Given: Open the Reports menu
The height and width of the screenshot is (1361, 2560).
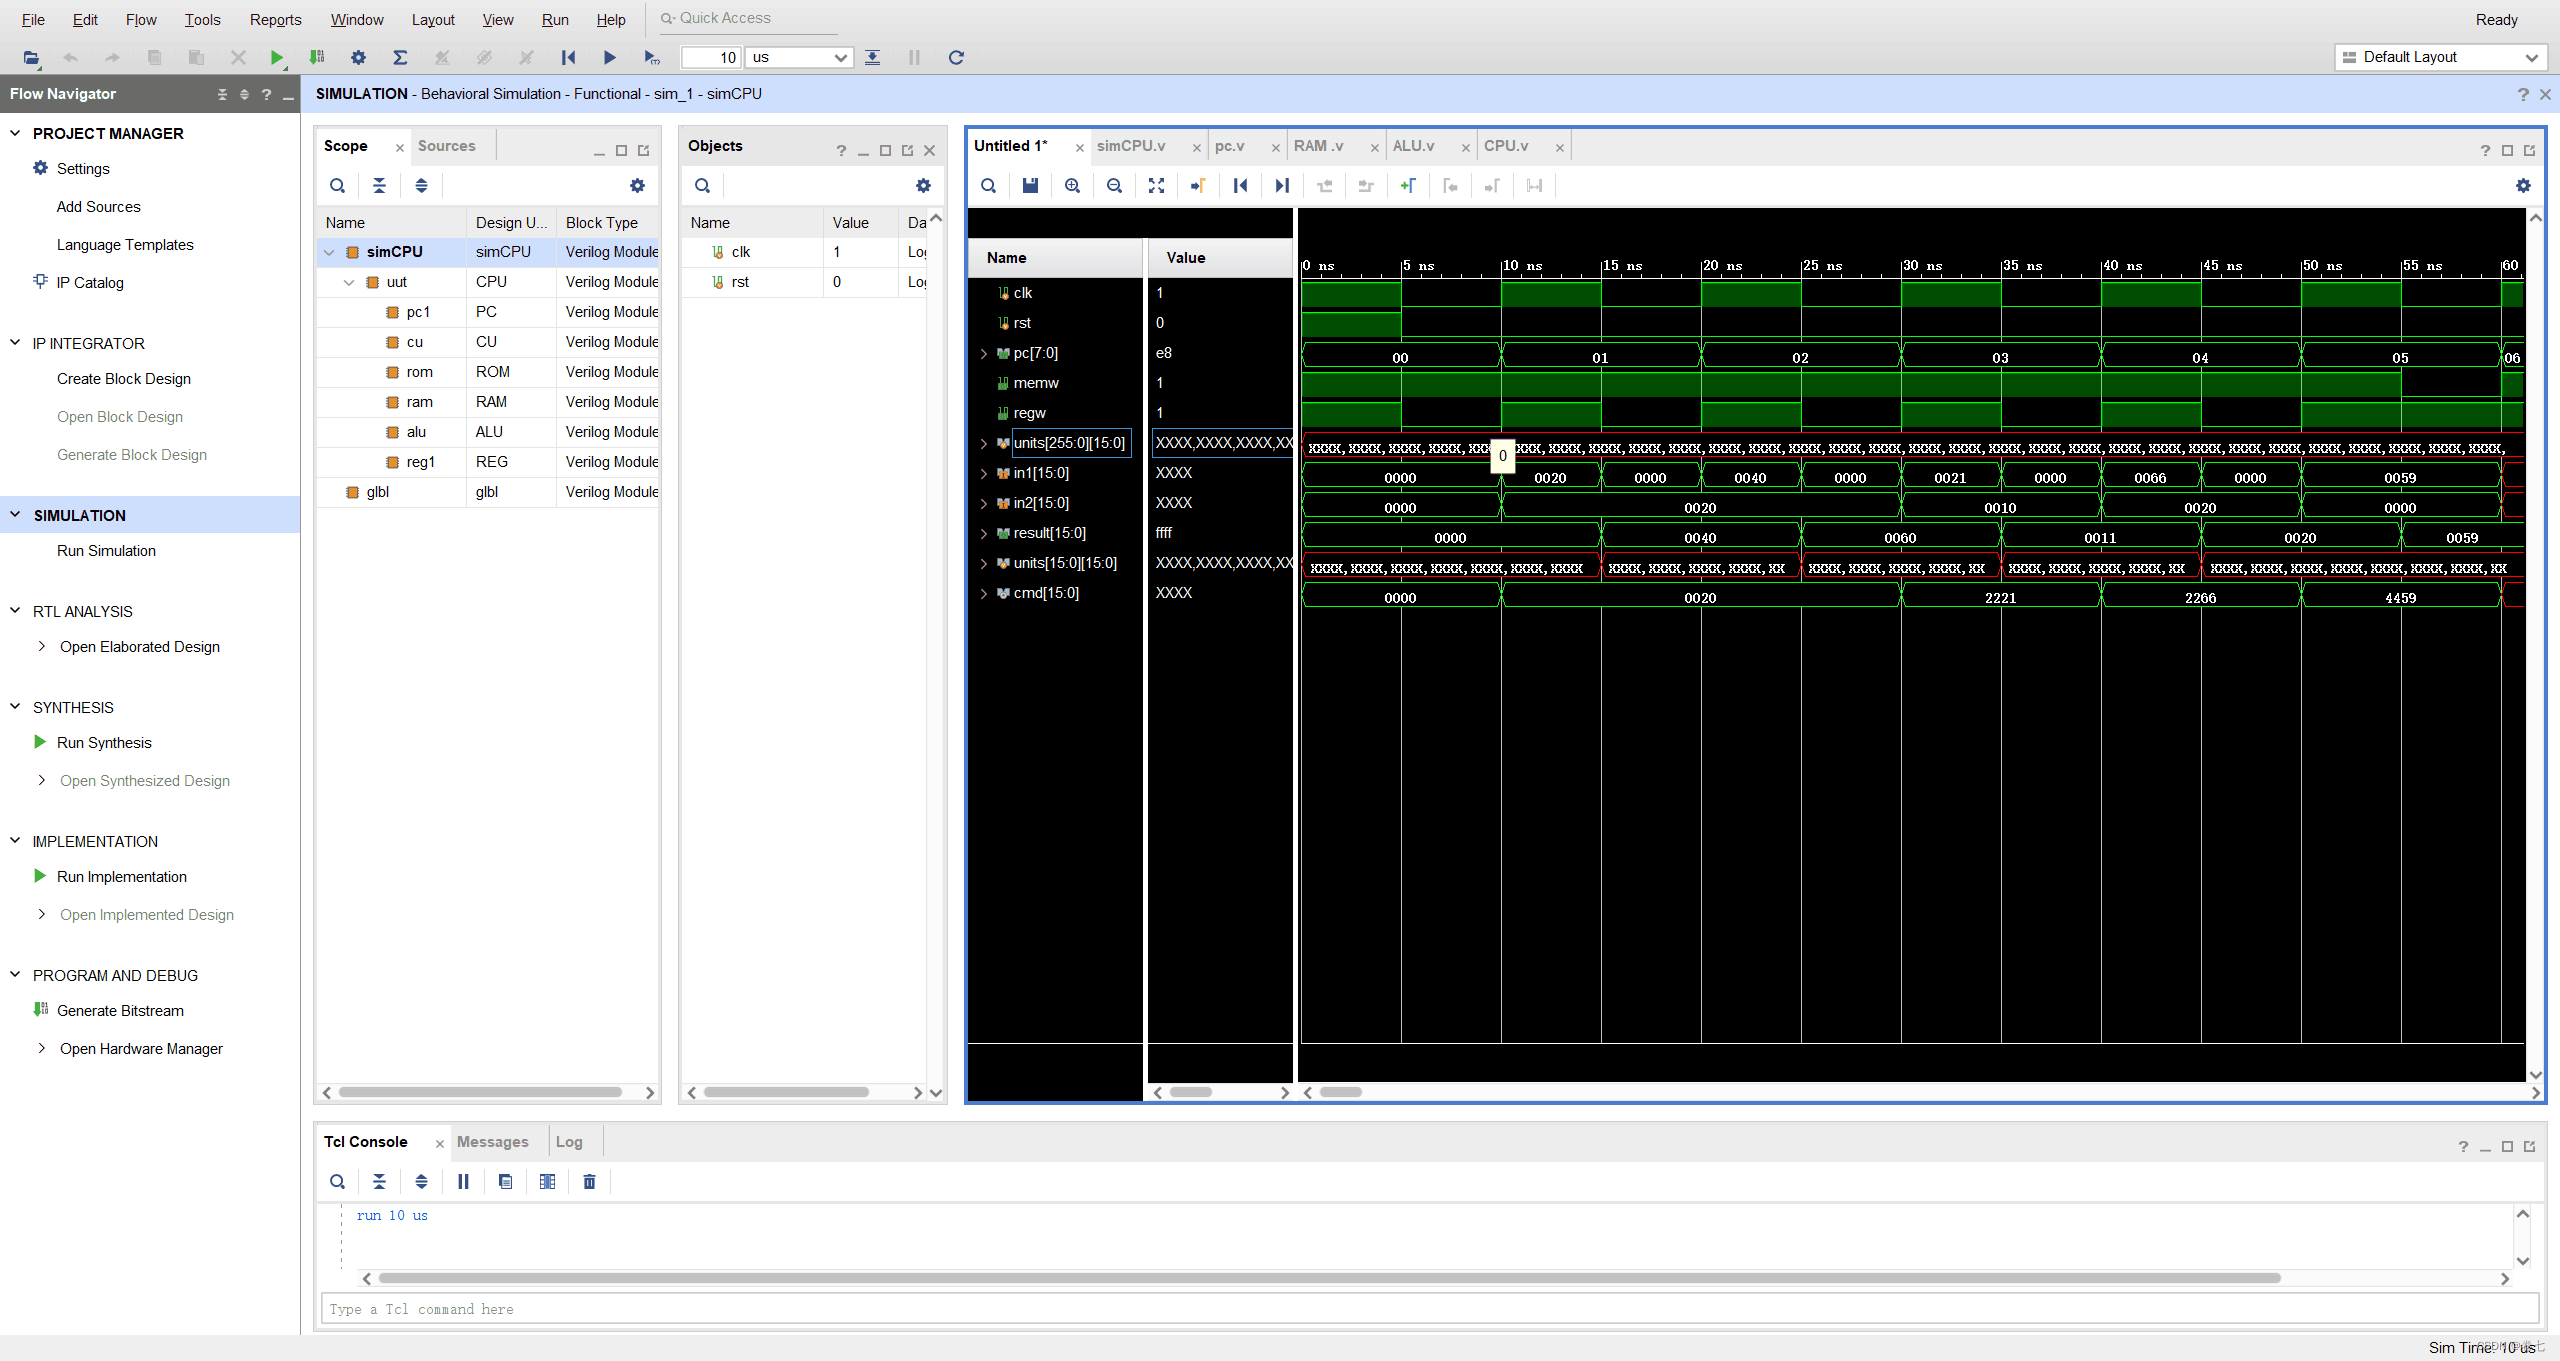Looking at the screenshot, I should coord(275,20).
